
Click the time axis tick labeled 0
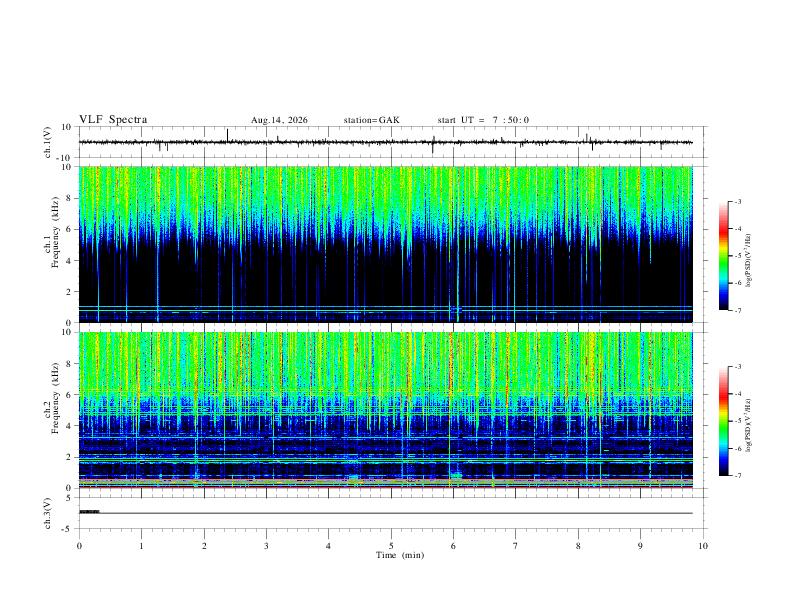pos(79,546)
